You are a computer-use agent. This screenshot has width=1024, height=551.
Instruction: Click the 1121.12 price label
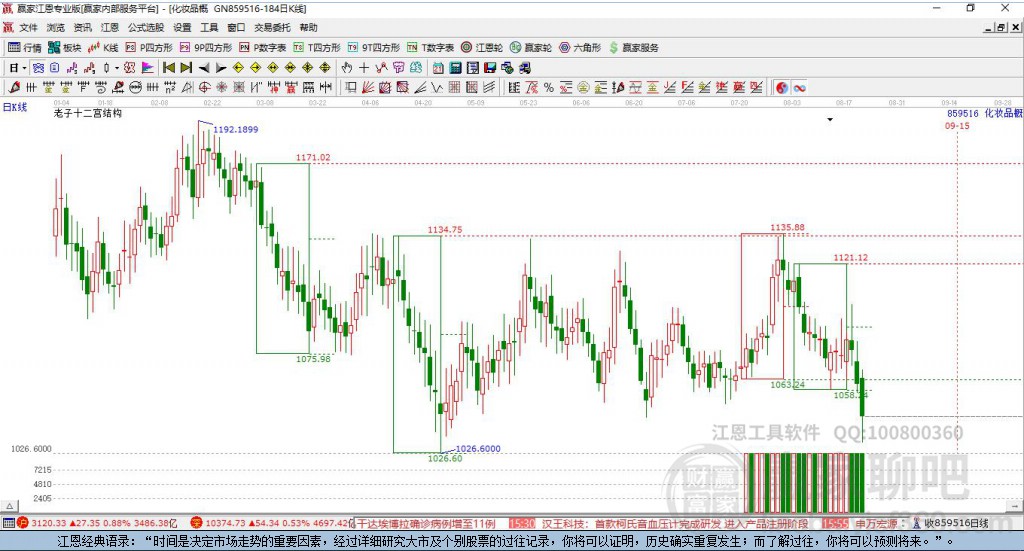pos(850,257)
